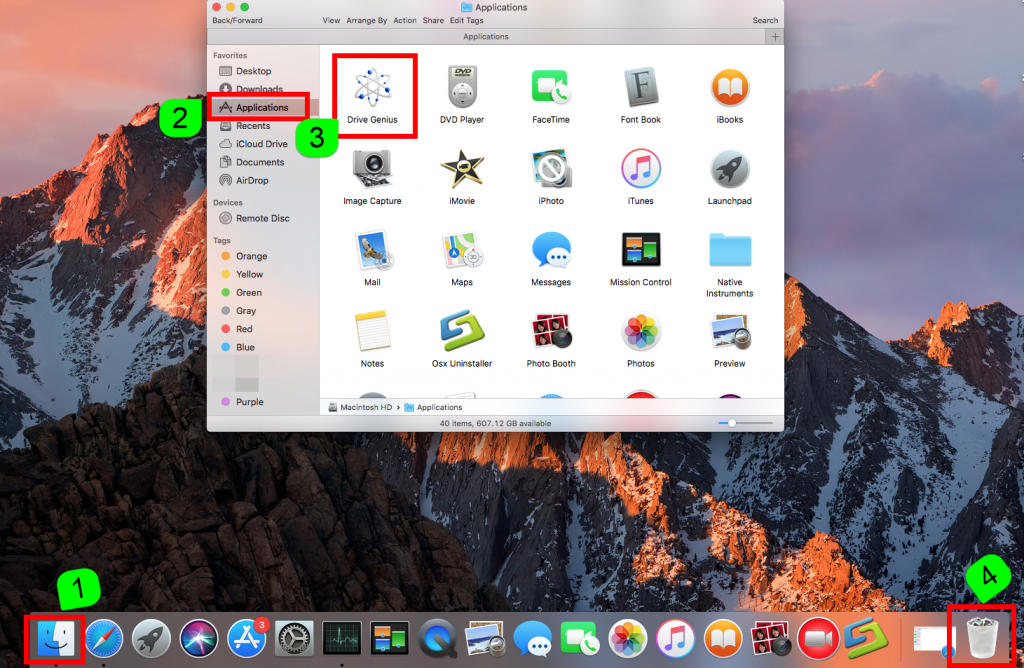This screenshot has height=668, width=1024.
Task: Select the Photo Booth app icon
Action: pos(551,332)
